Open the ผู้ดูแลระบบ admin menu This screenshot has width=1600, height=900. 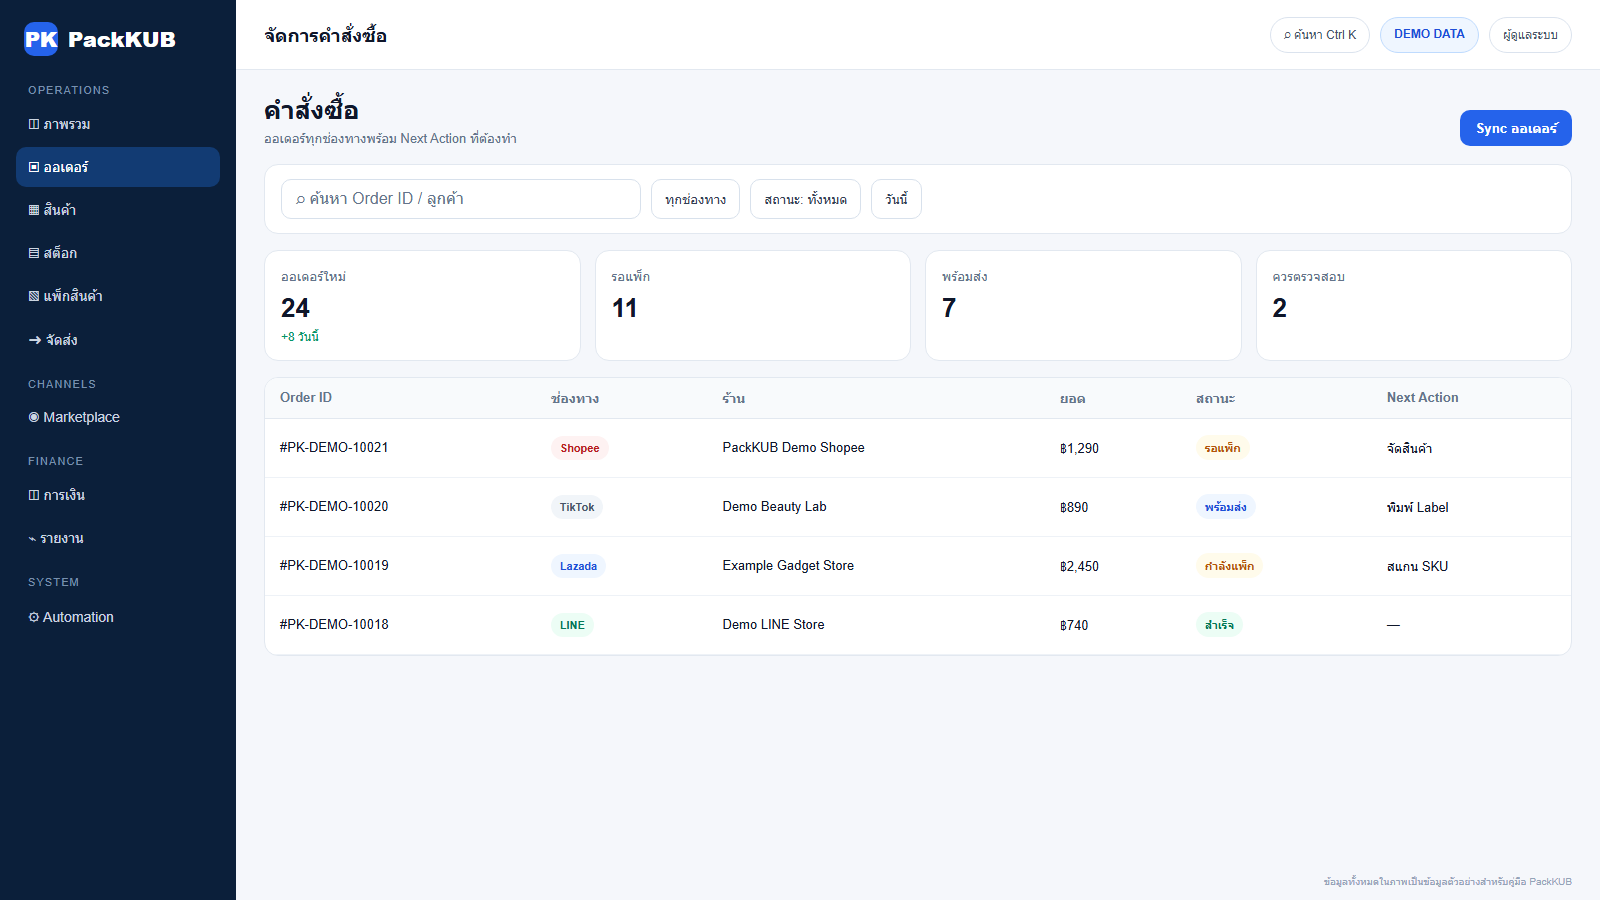[1530, 35]
